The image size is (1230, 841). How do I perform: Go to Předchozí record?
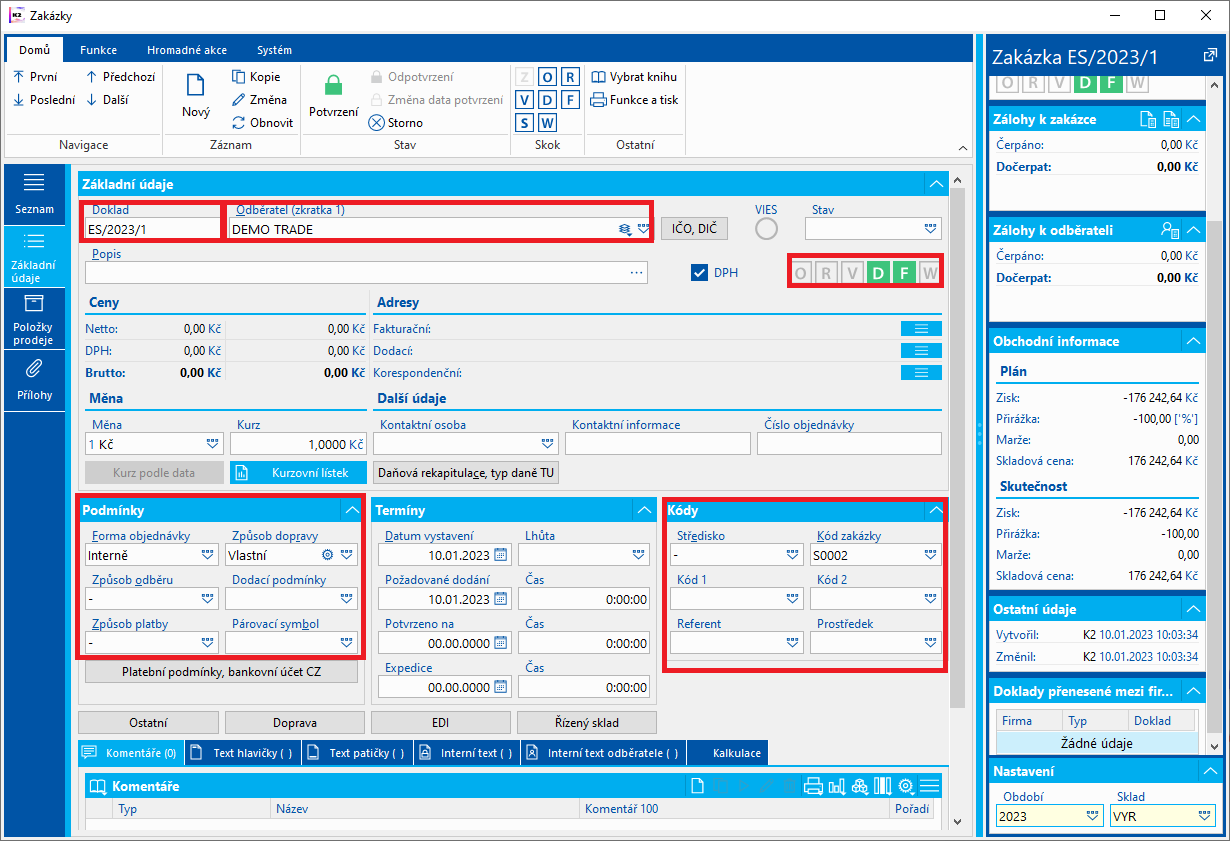click(x=120, y=77)
